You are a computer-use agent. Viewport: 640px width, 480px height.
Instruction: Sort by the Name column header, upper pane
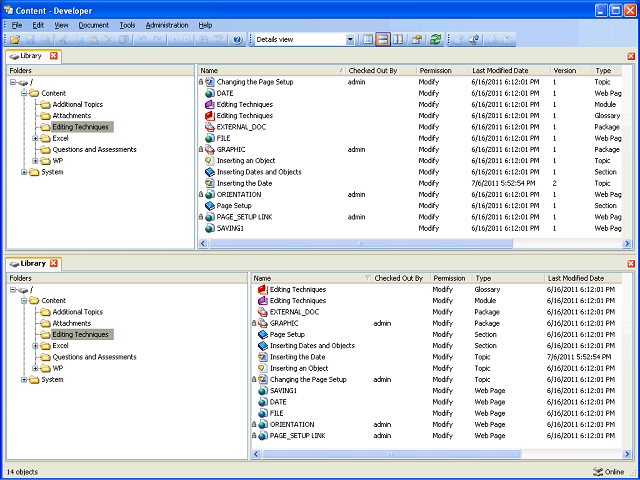[x=271, y=71]
